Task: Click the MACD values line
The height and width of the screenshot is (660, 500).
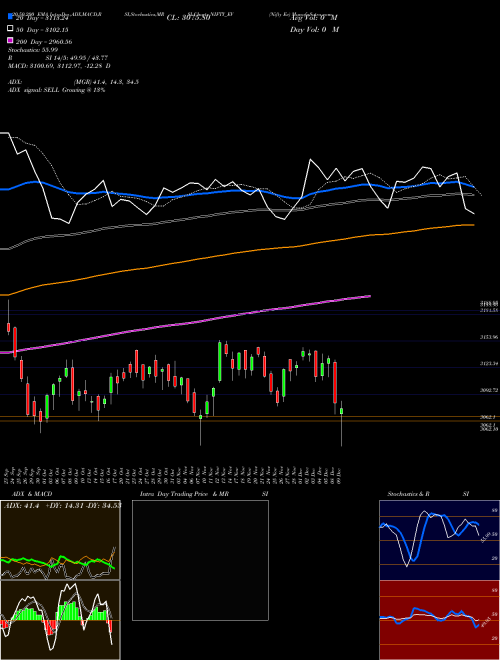Action: click(59, 66)
